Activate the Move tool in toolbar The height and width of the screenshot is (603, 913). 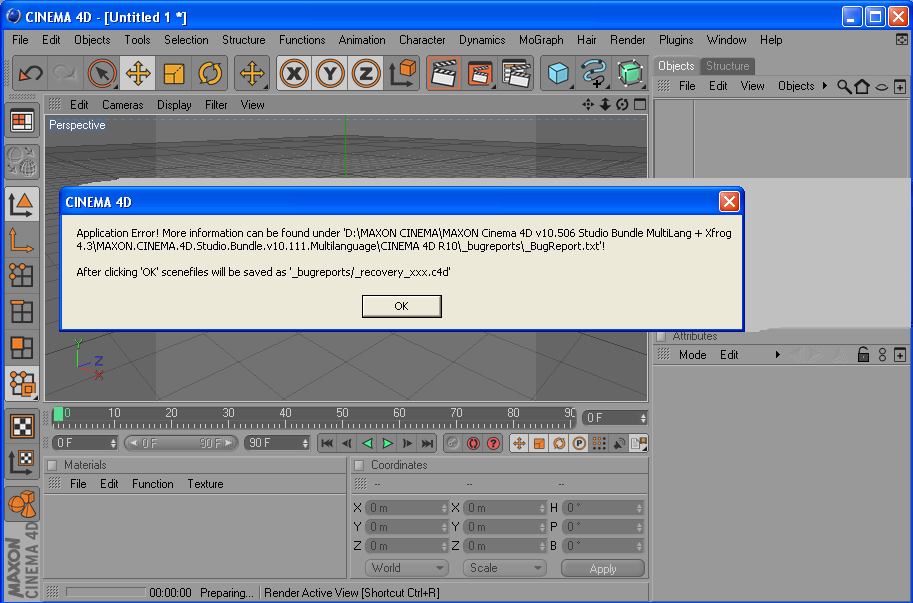pyautogui.click(x=138, y=73)
